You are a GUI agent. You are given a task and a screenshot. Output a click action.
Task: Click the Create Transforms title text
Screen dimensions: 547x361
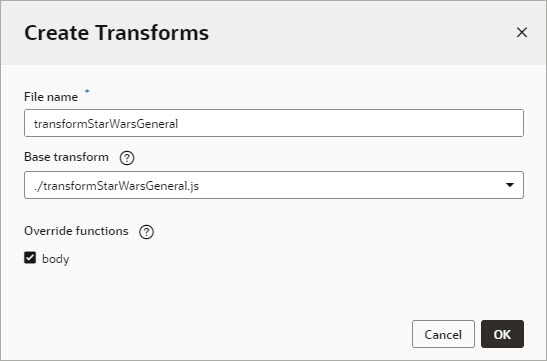tap(117, 33)
